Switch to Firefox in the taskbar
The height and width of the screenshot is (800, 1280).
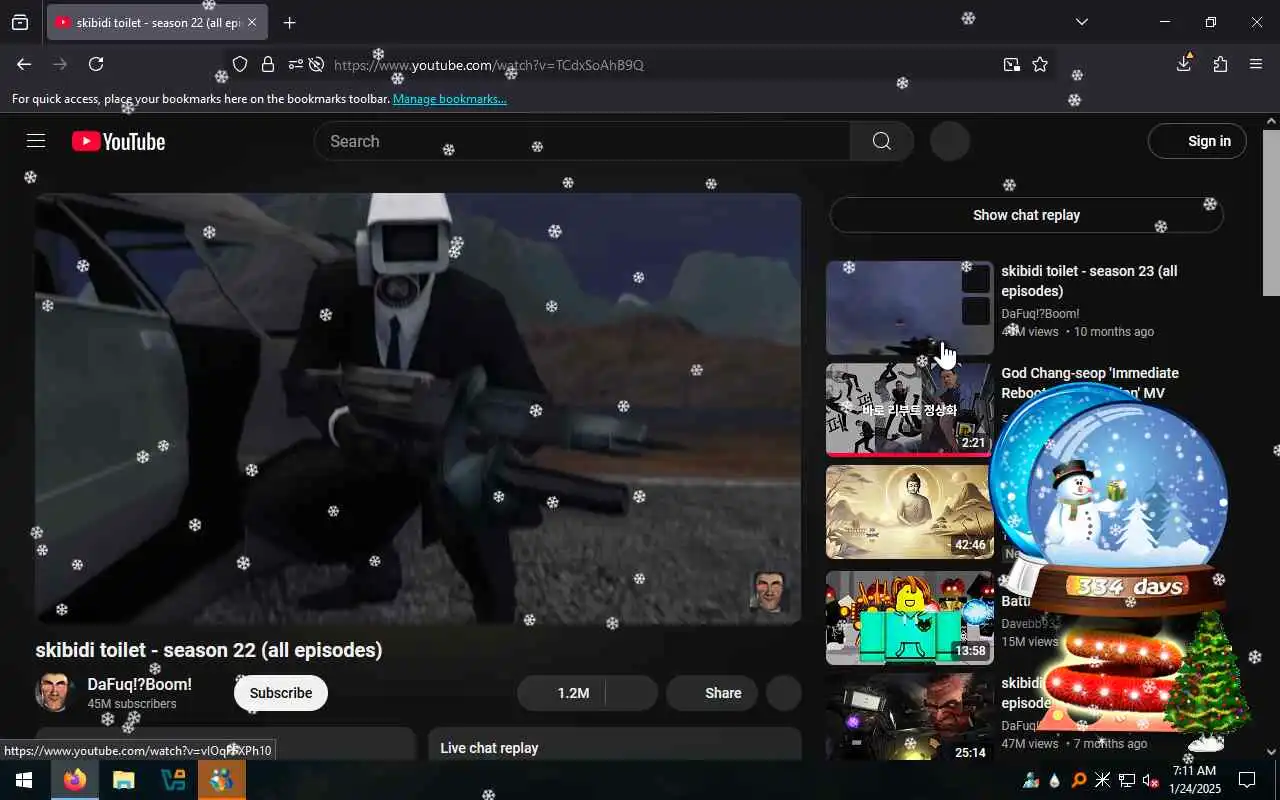click(x=74, y=780)
